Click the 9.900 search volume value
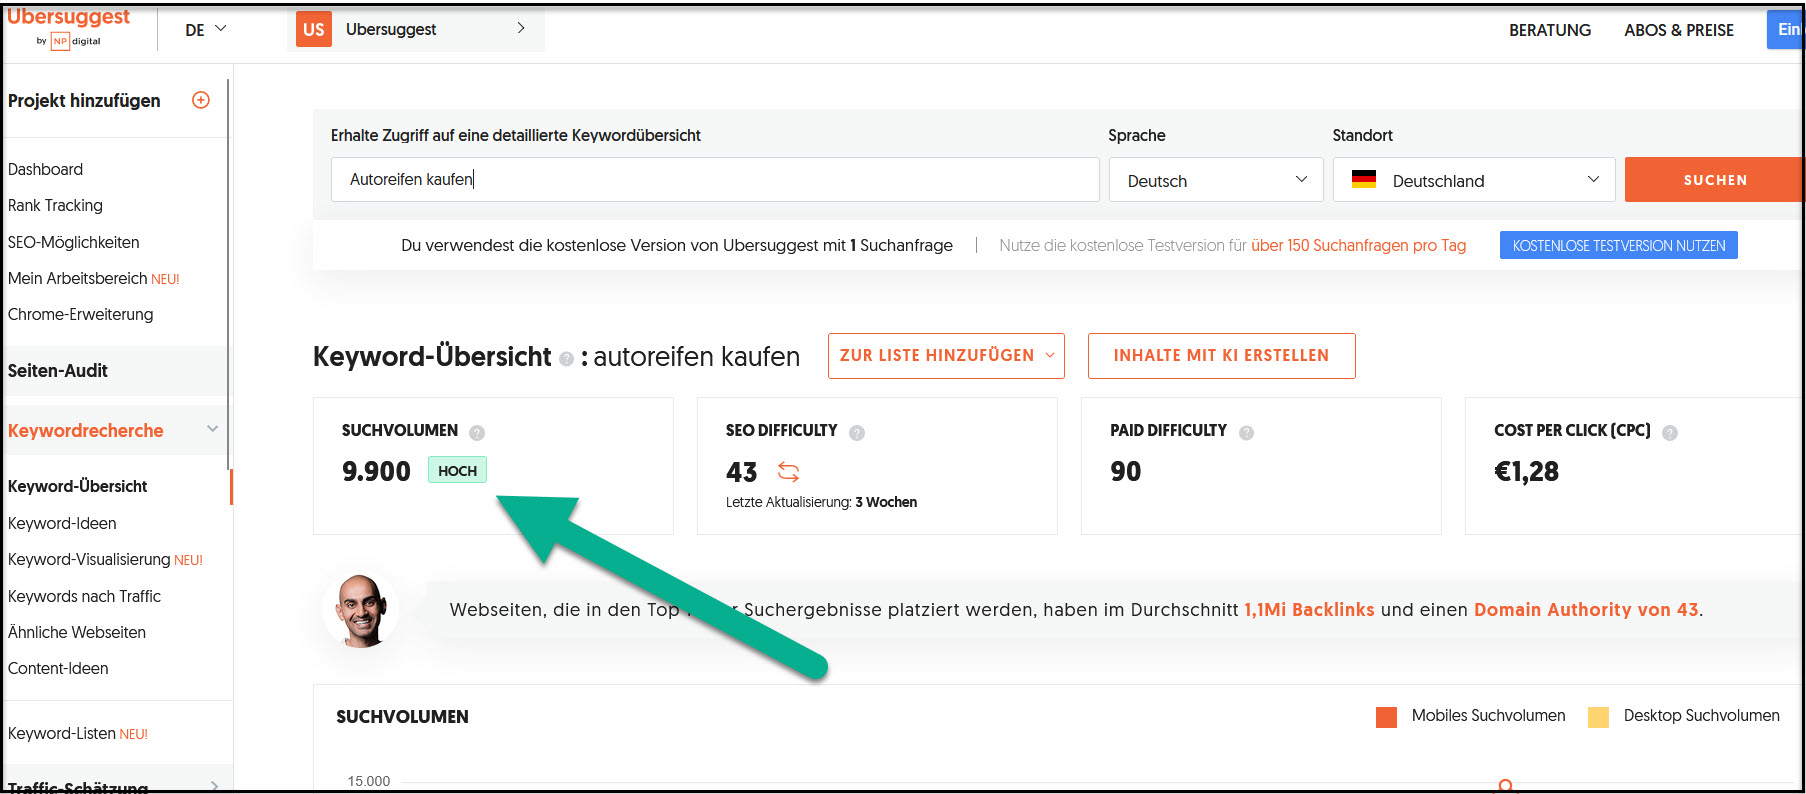This screenshot has width=1806, height=794. (x=376, y=471)
